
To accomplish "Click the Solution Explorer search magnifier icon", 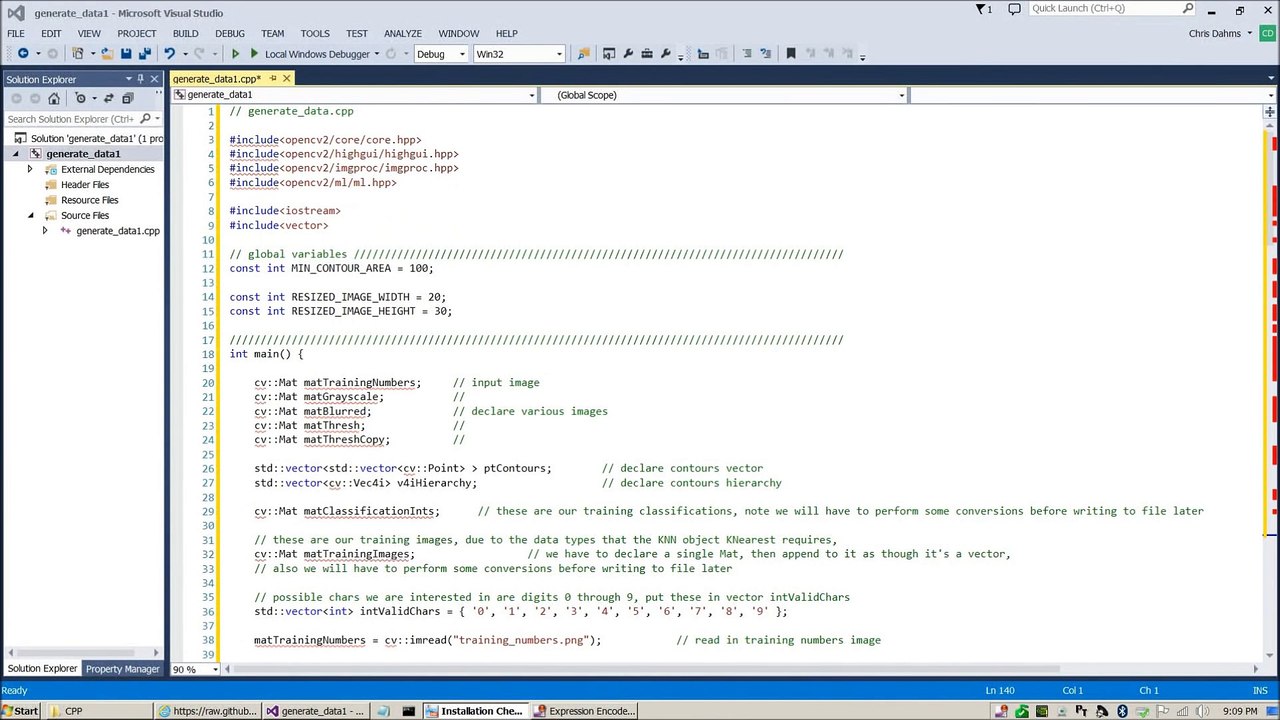I will 145,119.
